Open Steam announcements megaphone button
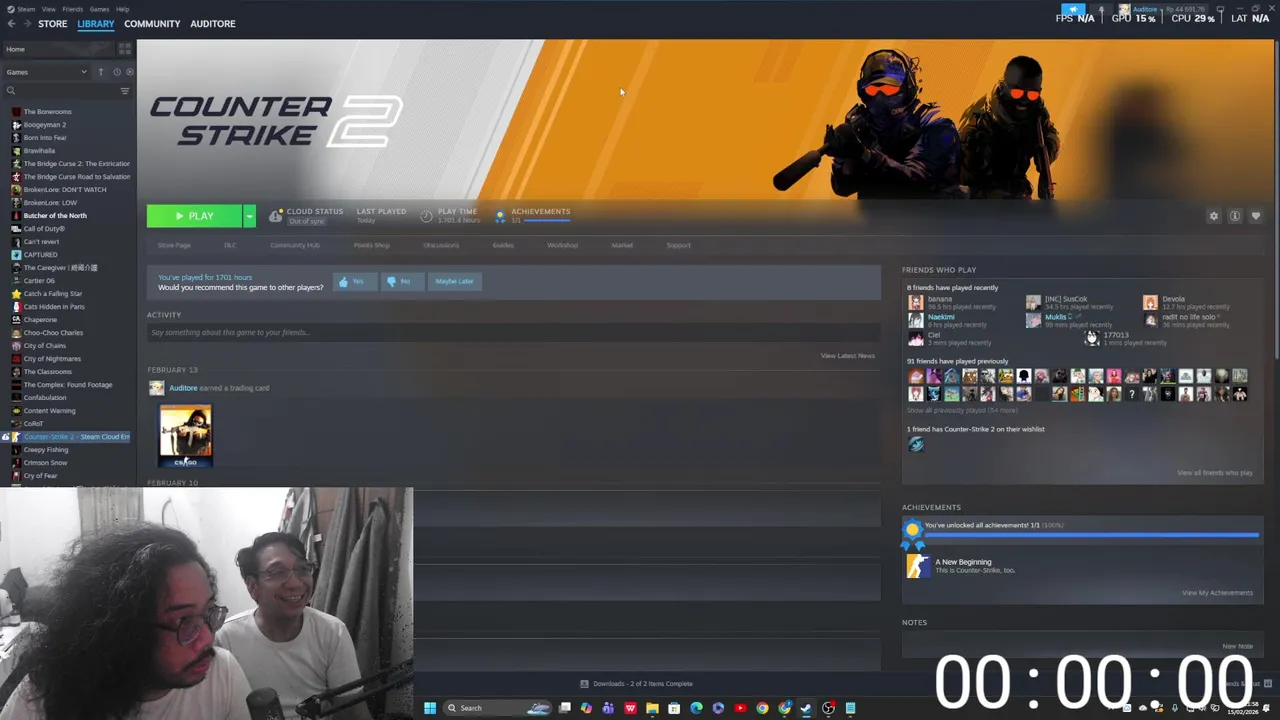 click(1075, 9)
